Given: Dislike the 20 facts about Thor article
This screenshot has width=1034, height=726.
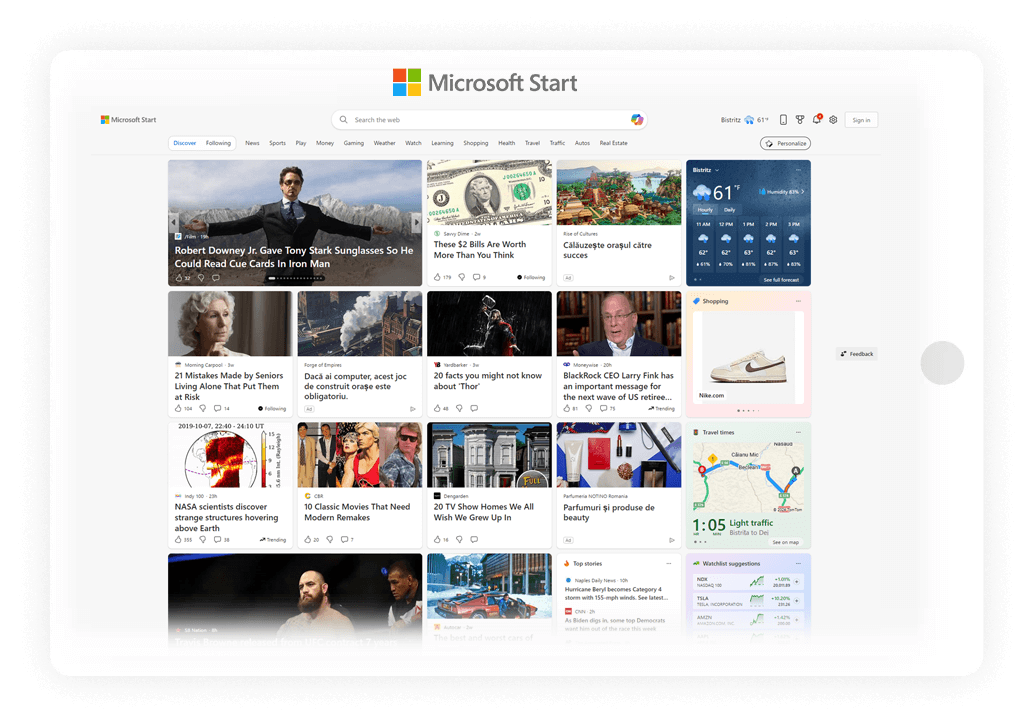Looking at the screenshot, I should 459,408.
